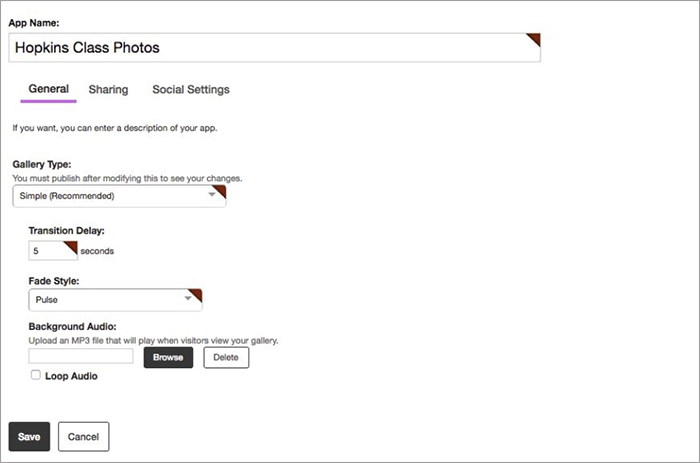Click the app description hint text
Viewport: 700px width, 463px height.
tap(115, 128)
